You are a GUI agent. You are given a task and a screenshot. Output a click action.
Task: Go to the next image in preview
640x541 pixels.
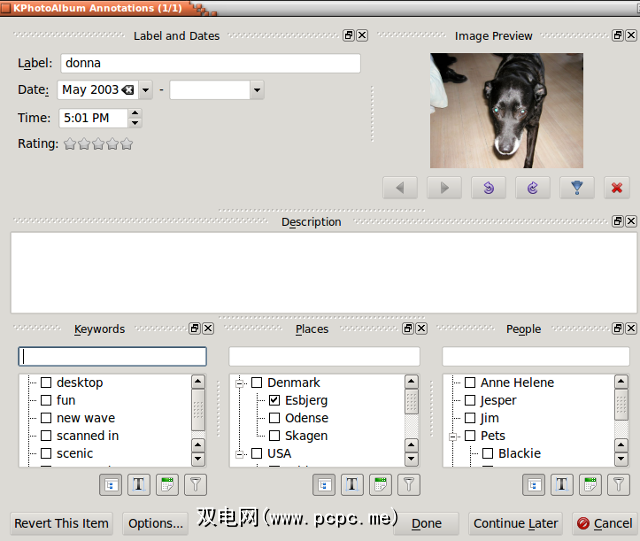444,187
